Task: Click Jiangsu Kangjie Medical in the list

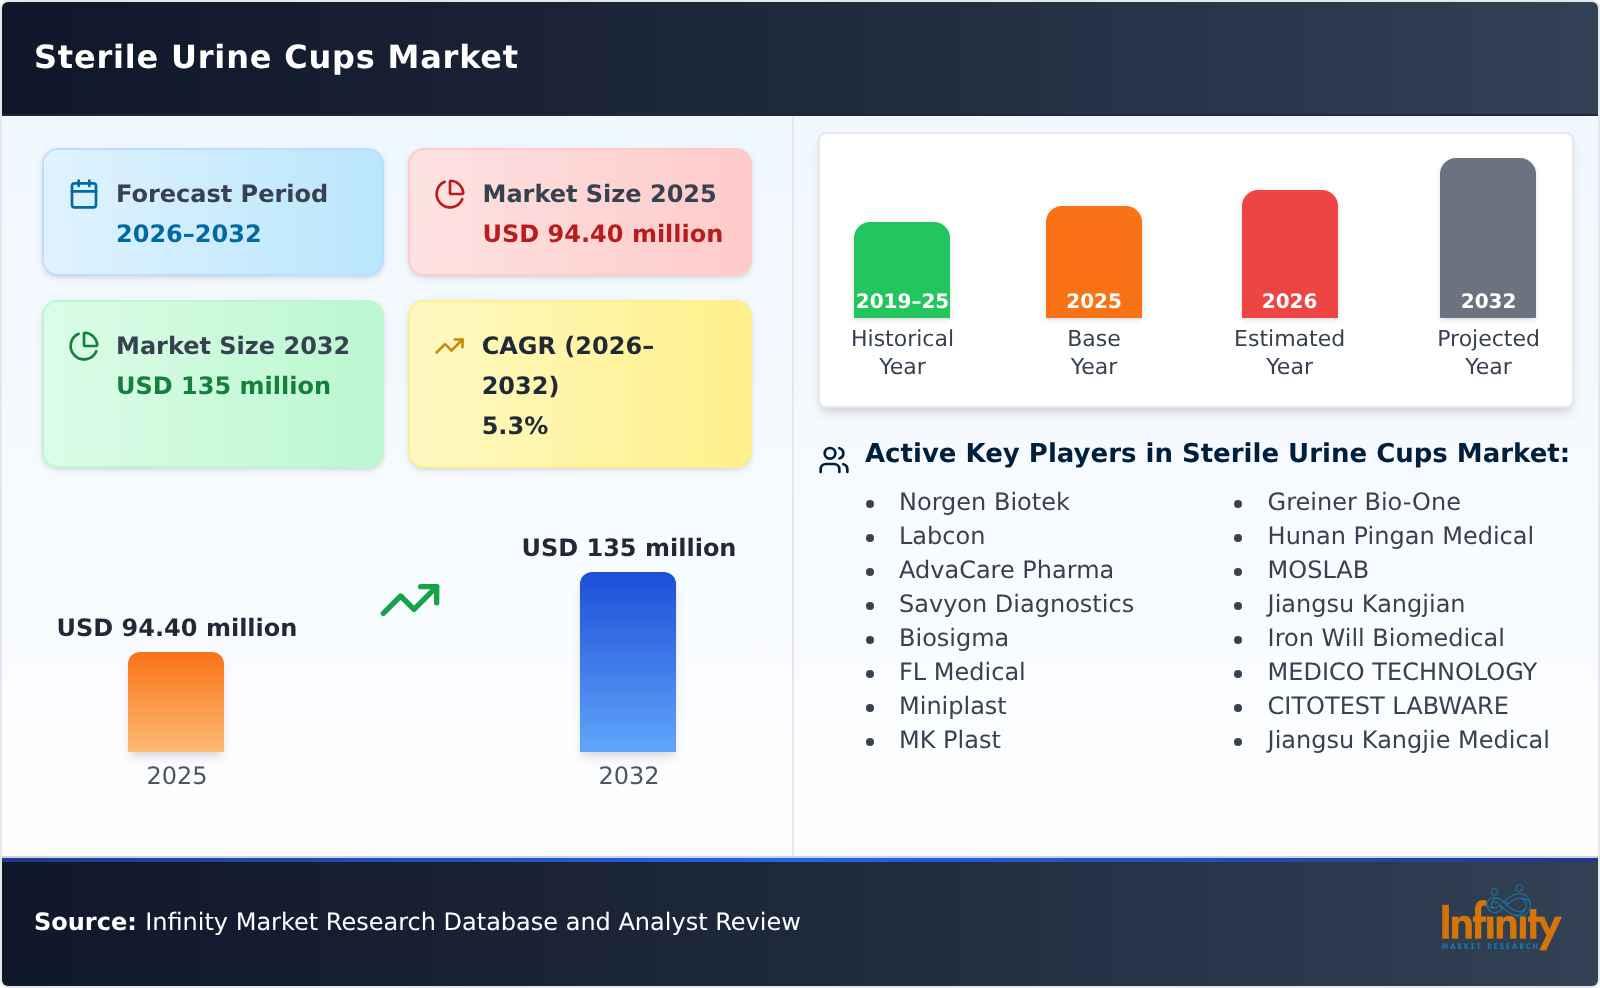Action: [1408, 740]
